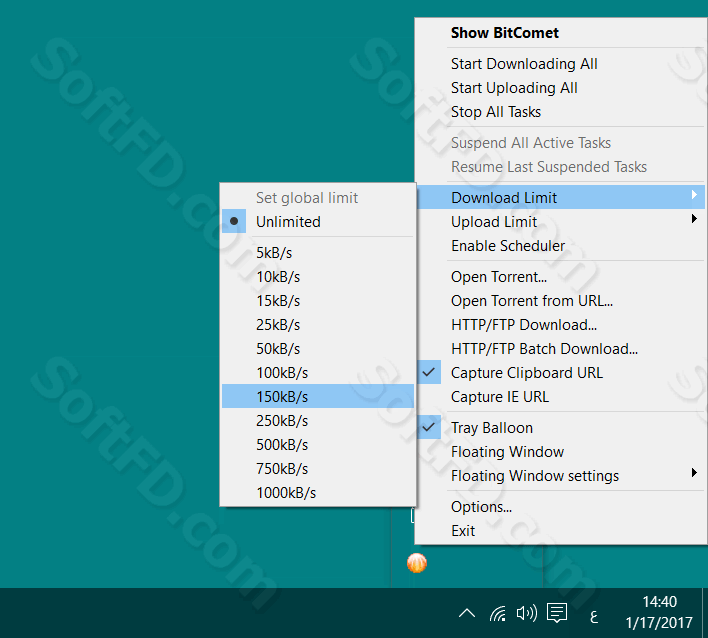The height and width of the screenshot is (638, 708).
Task: Set download limit to 100kB/s
Action: 318,373
